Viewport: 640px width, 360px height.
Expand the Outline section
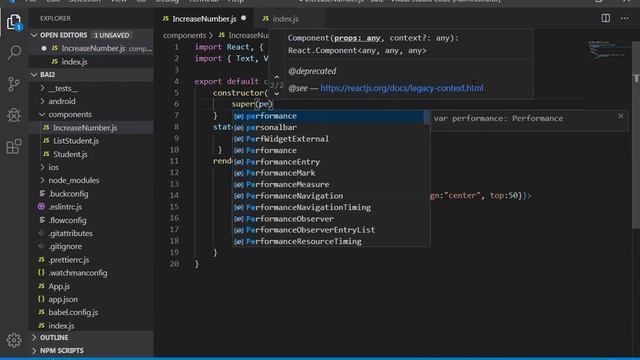[34, 338]
